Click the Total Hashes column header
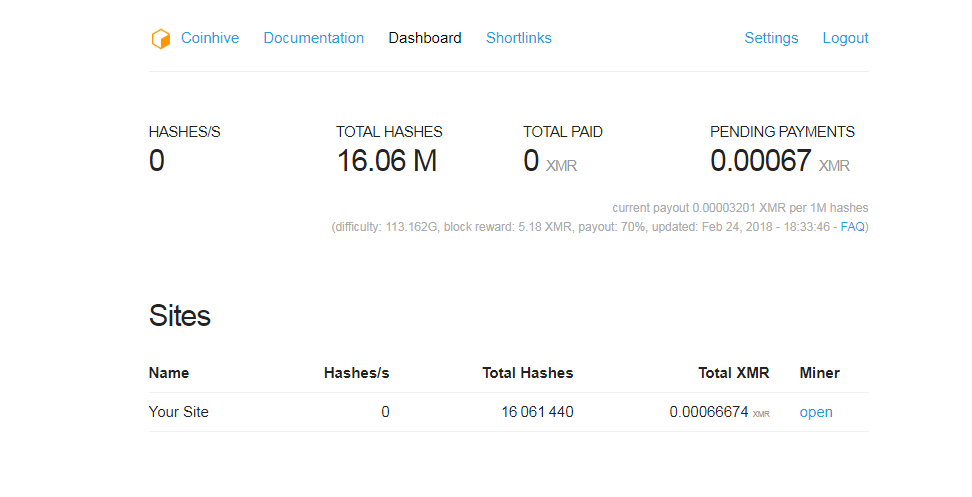The image size is (972, 497). tap(528, 373)
